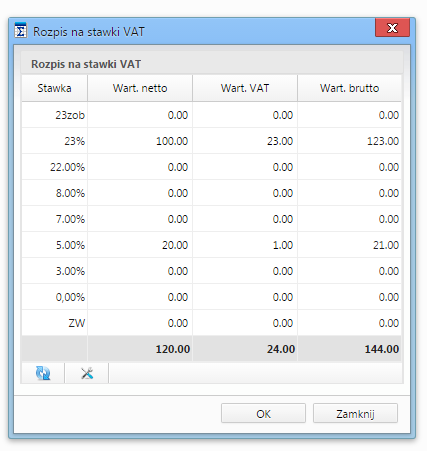This screenshot has height=451, width=427.
Task: Click the Wart. netto column header
Action: (x=140, y=88)
